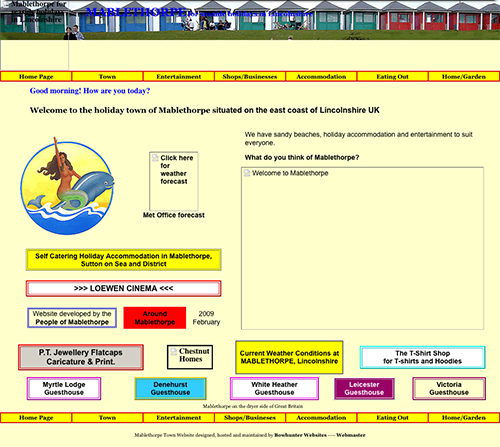Open the red Around Mablethorpe button

coord(155,318)
